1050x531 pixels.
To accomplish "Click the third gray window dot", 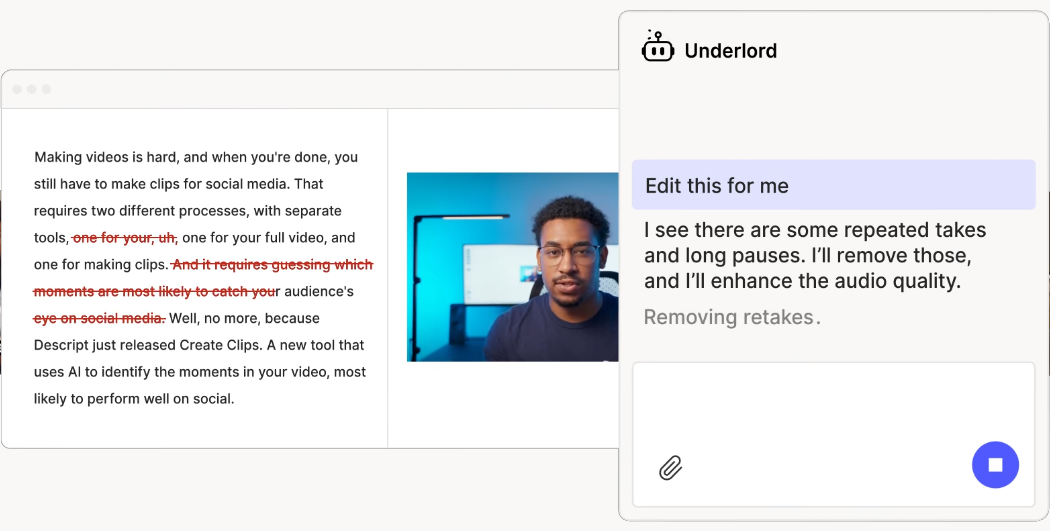I will click(x=46, y=89).
